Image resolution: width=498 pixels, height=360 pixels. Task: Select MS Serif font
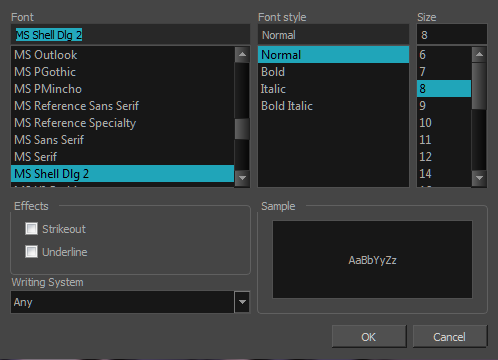pyautogui.click(x=123, y=157)
